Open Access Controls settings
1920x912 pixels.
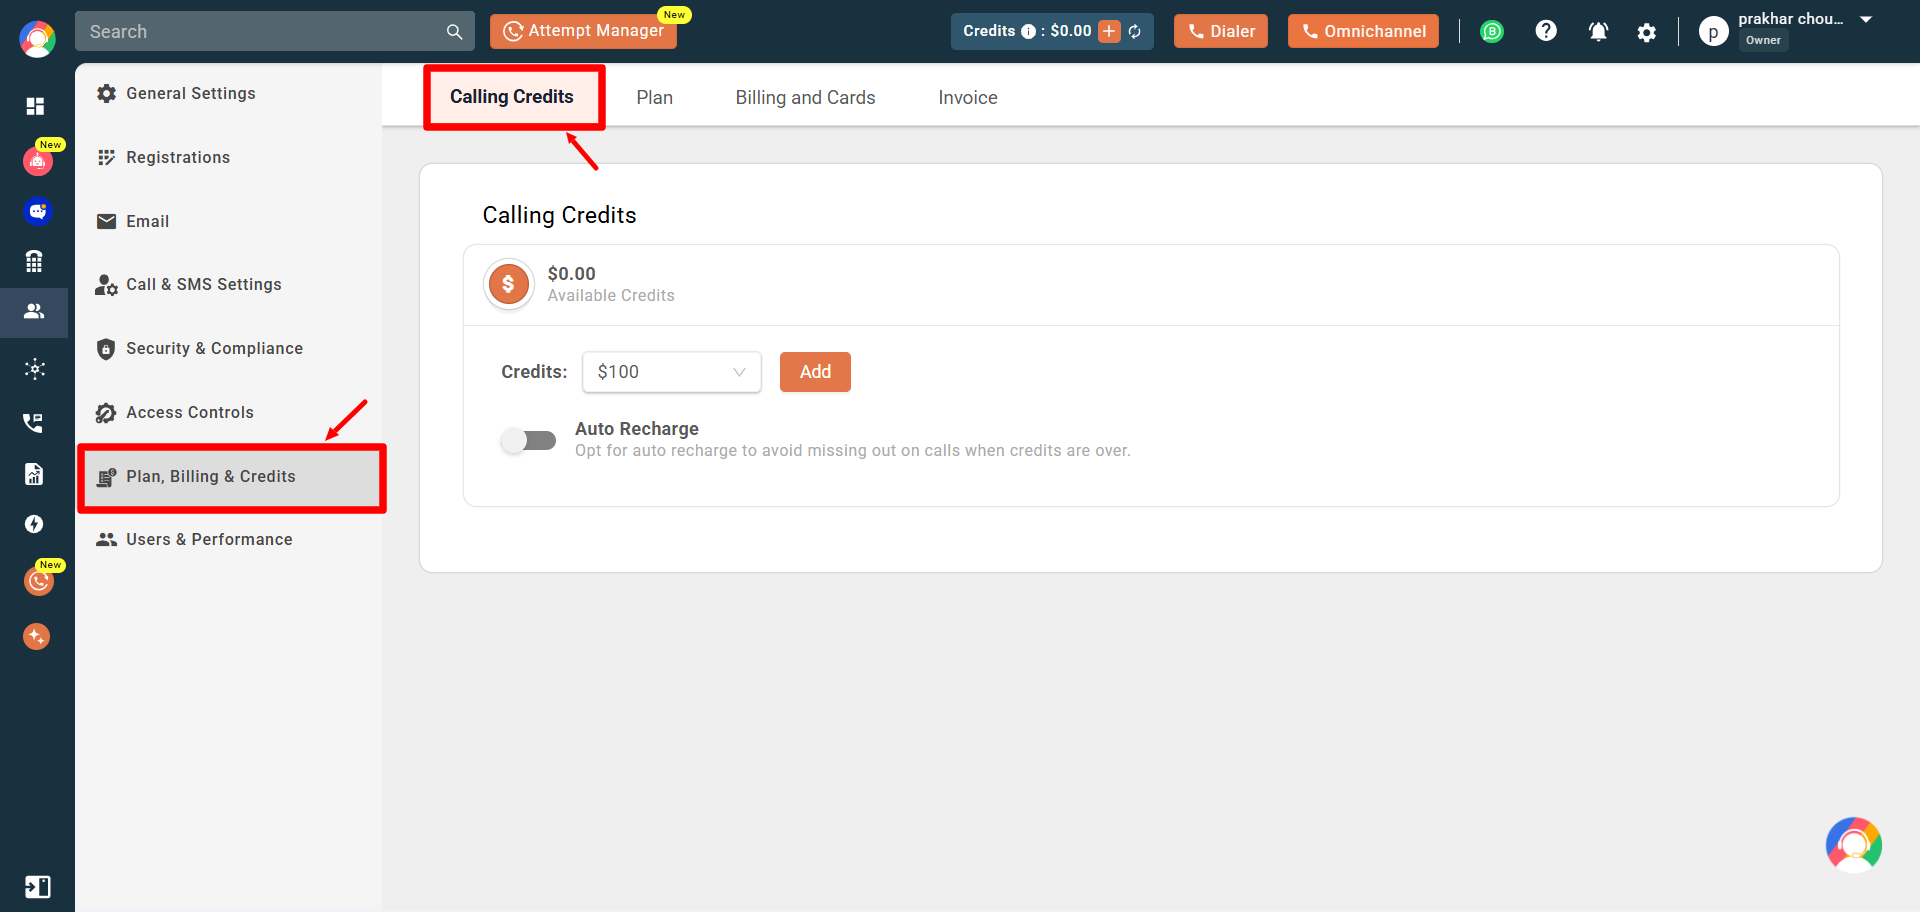(229, 412)
